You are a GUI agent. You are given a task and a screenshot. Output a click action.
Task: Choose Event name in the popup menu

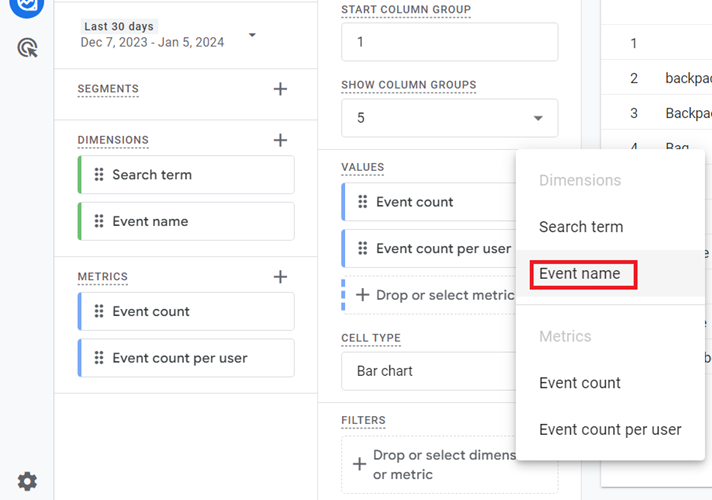pyautogui.click(x=610, y=273)
